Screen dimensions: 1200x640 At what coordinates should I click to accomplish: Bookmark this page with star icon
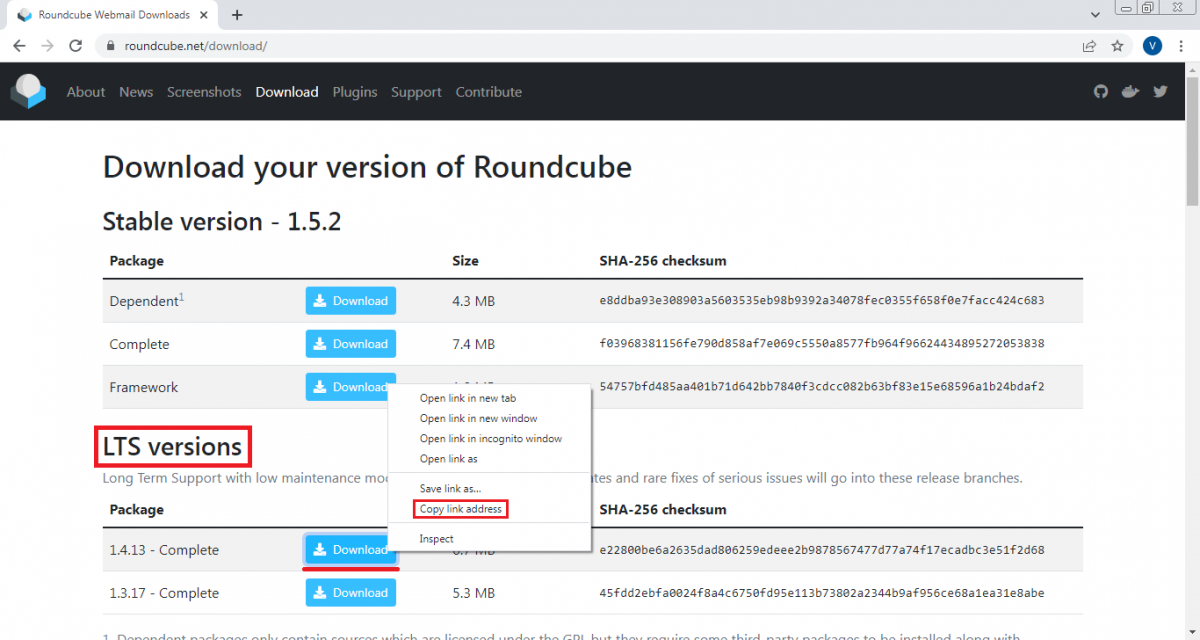tap(1117, 46)
